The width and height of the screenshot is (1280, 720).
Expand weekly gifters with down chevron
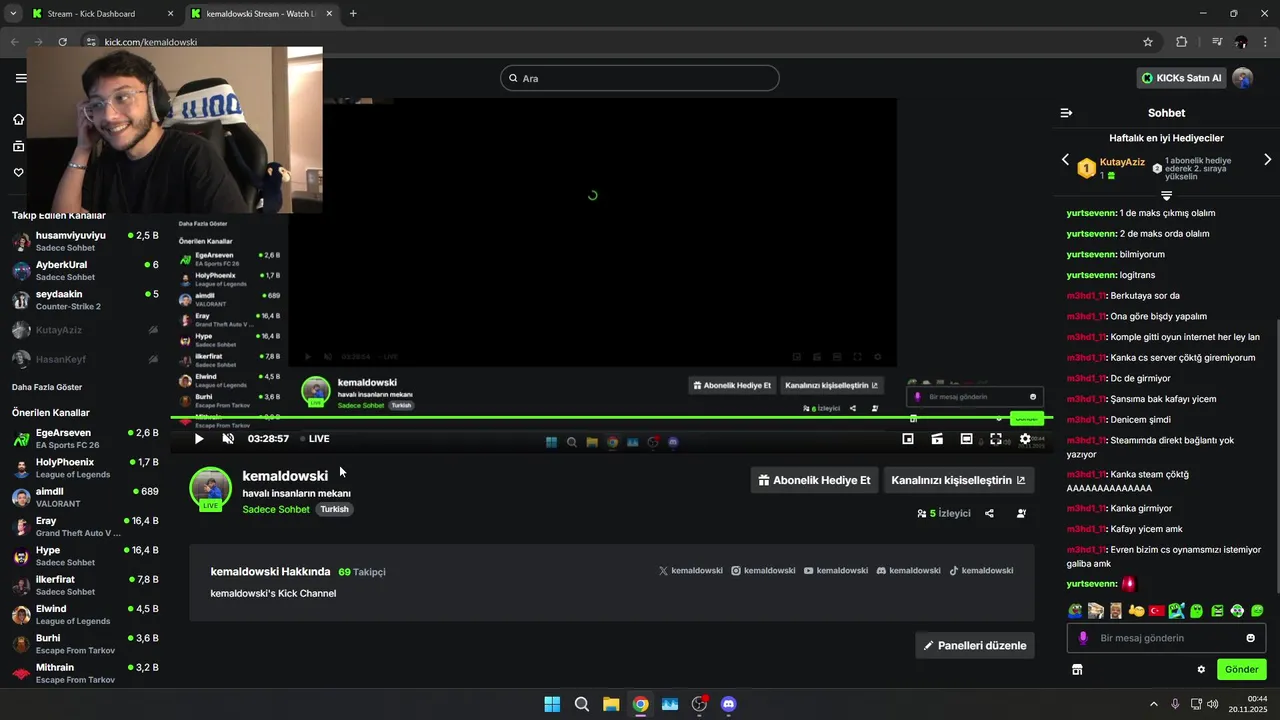tap(1166, 196)
